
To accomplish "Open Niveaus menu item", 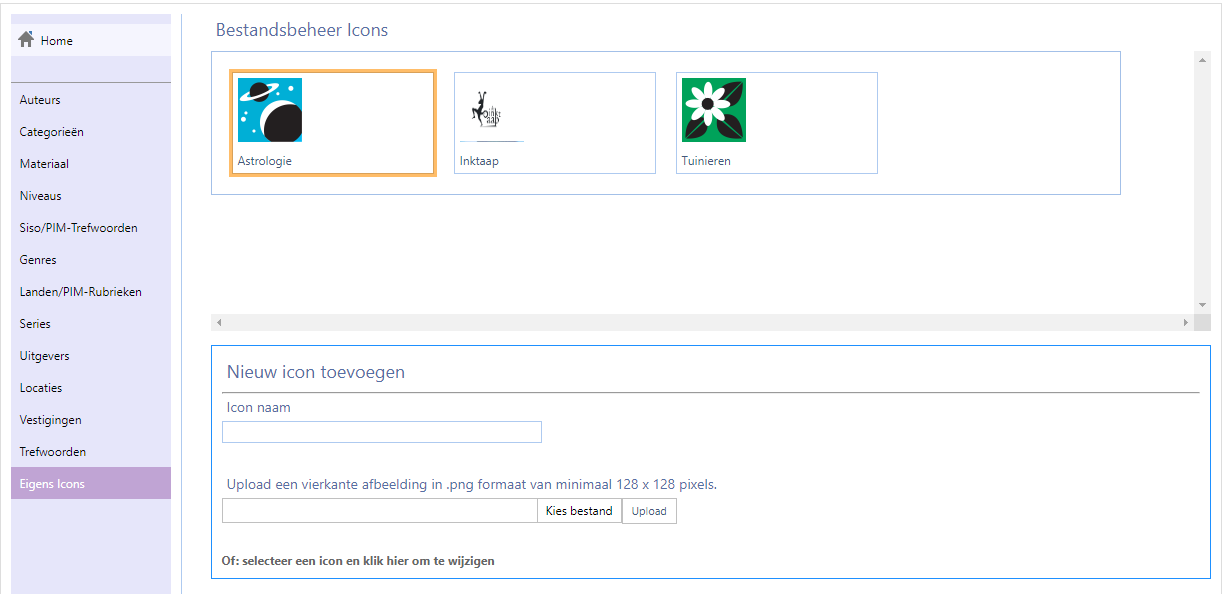I will (40, 196).
